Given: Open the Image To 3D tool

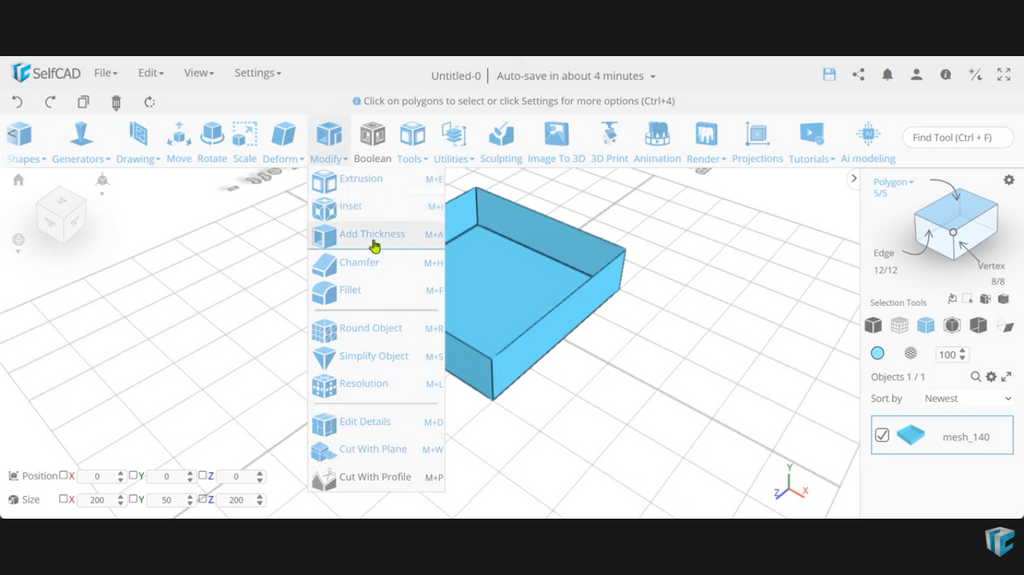Looking at the screenshot, I should pos(556,142).
